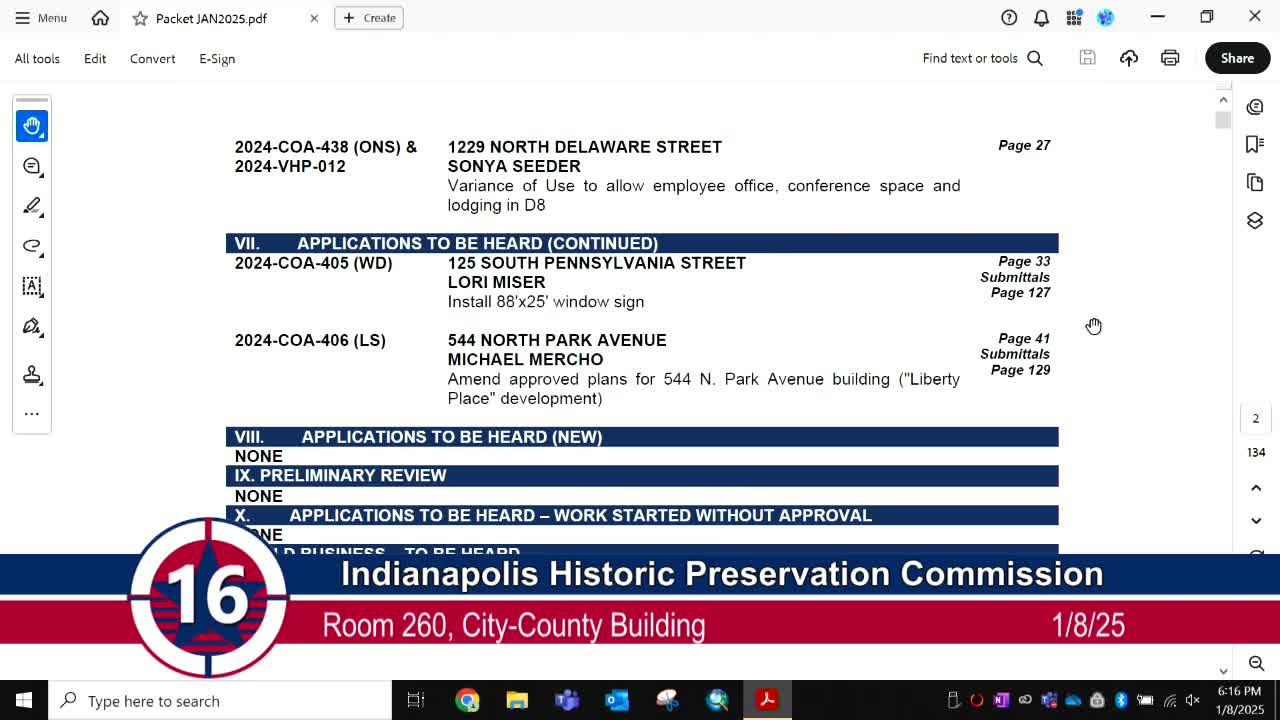Screen dimensions: 1280x720
Task: Open the E-Sign menu item
Action: pos(217,59)
